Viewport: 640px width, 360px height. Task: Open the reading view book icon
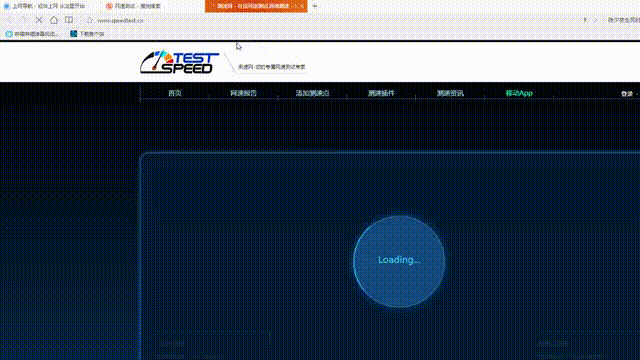click(69, 20)
